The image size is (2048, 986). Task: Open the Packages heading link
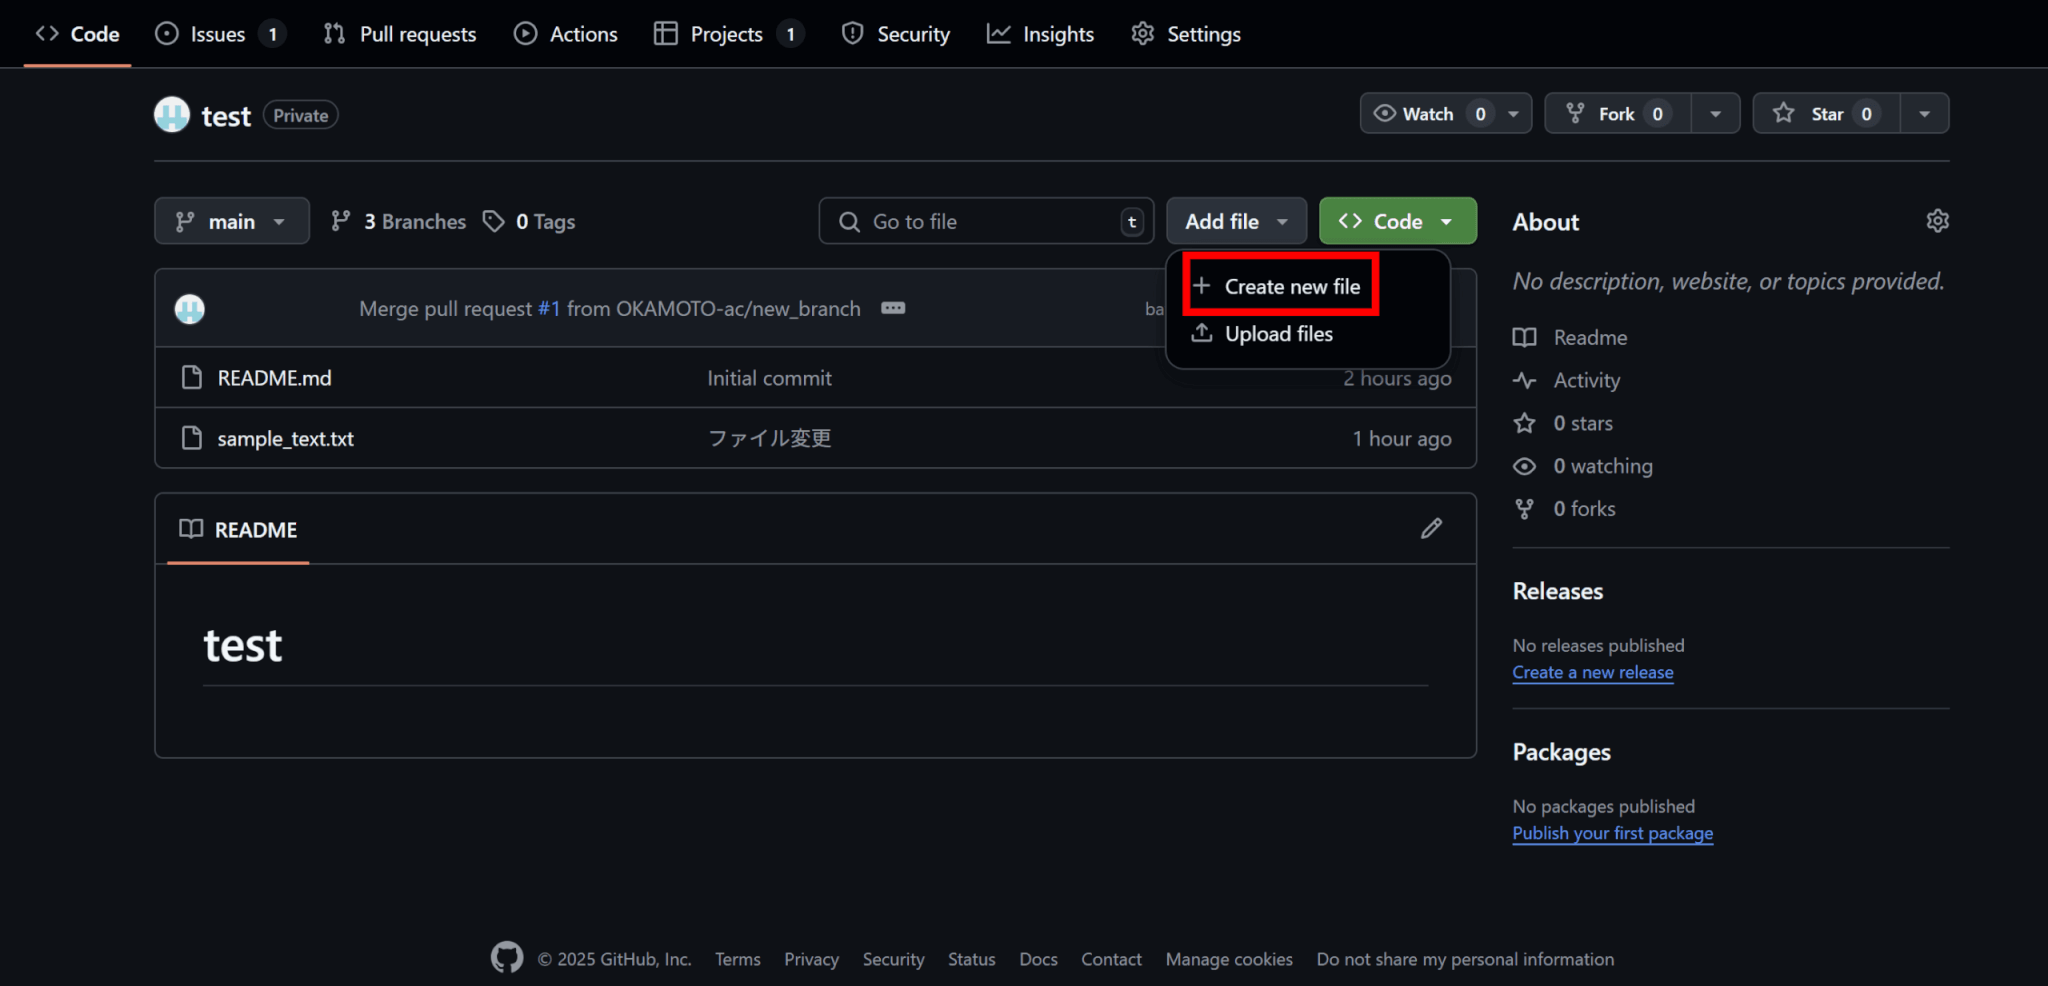(x=1562, y=752)
